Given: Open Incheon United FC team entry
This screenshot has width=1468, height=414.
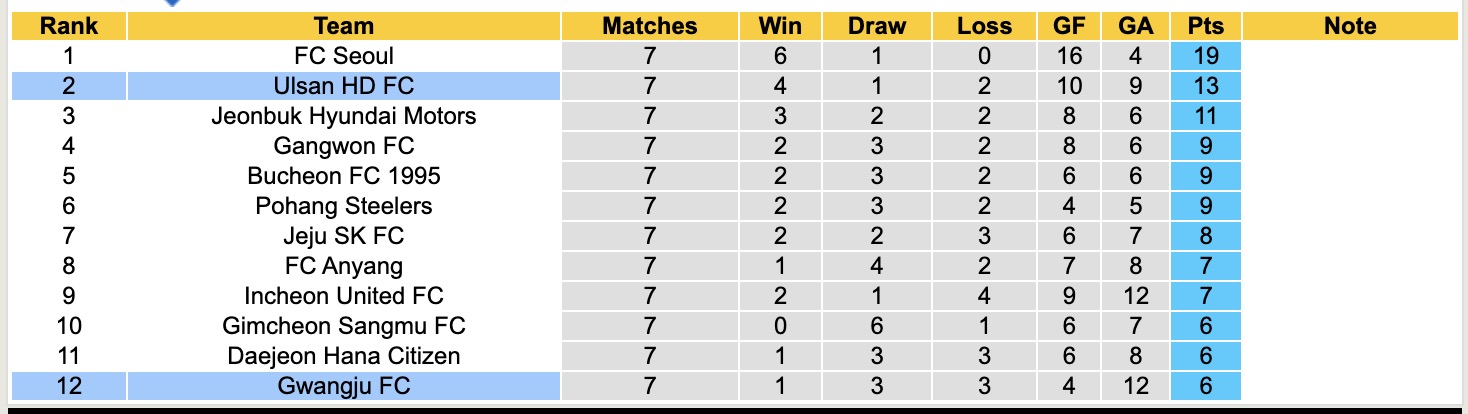Looking at the screenshot, I should (x=343, y=296).
